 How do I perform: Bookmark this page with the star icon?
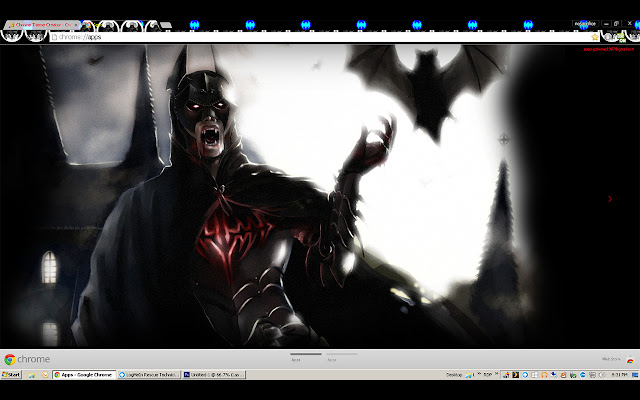pos(595,37)
